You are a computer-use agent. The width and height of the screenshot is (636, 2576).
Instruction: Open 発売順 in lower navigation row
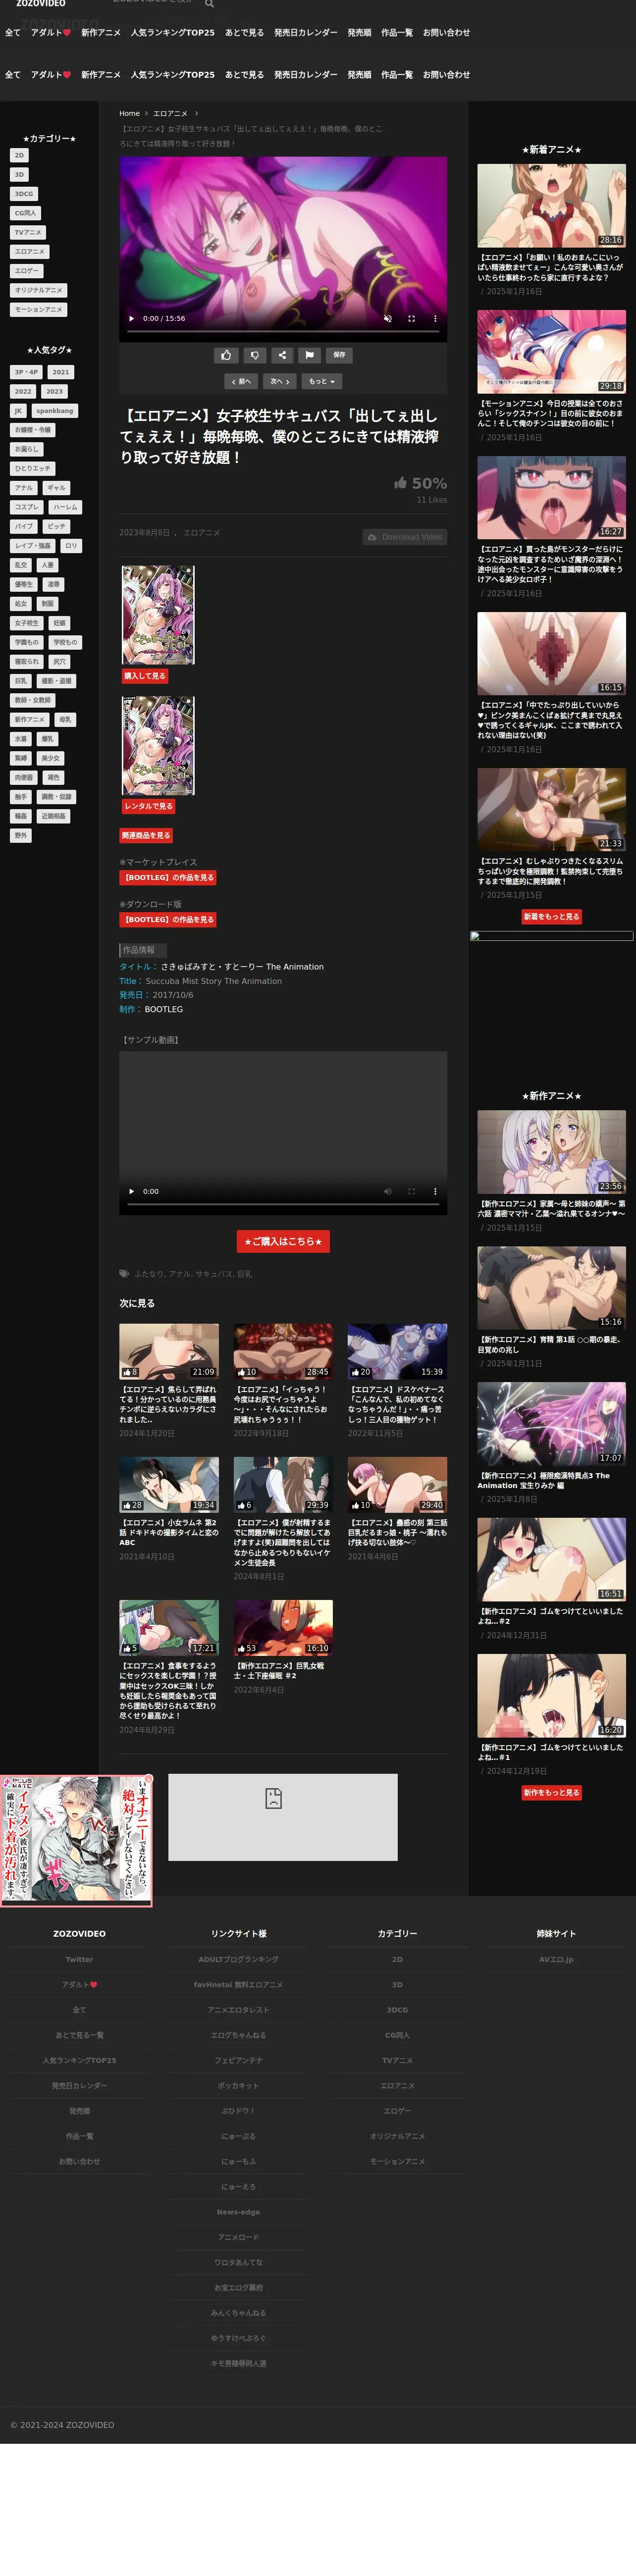(x=359, y=75)
